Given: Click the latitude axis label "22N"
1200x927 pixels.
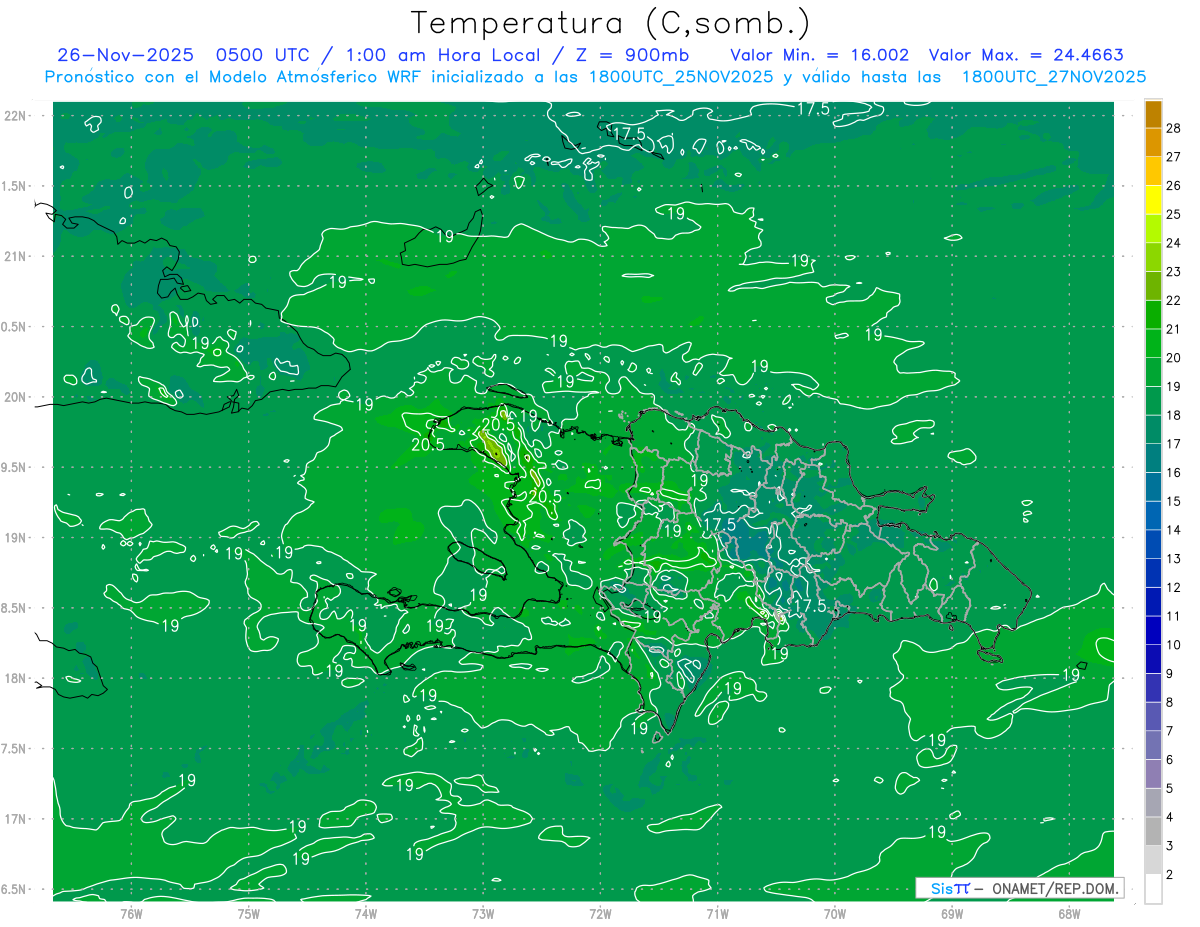Looking at the screenshot, I should coord(17,116).
